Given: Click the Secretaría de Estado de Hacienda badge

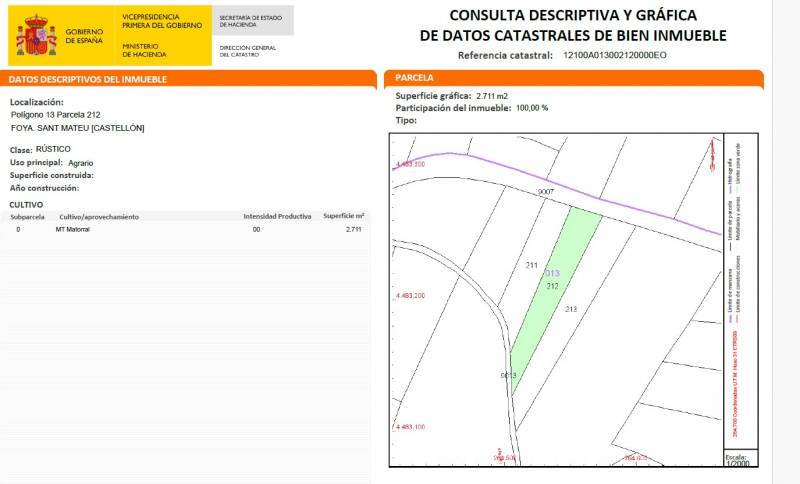Looking at the screenshot, I should click(x=253, y=21).
